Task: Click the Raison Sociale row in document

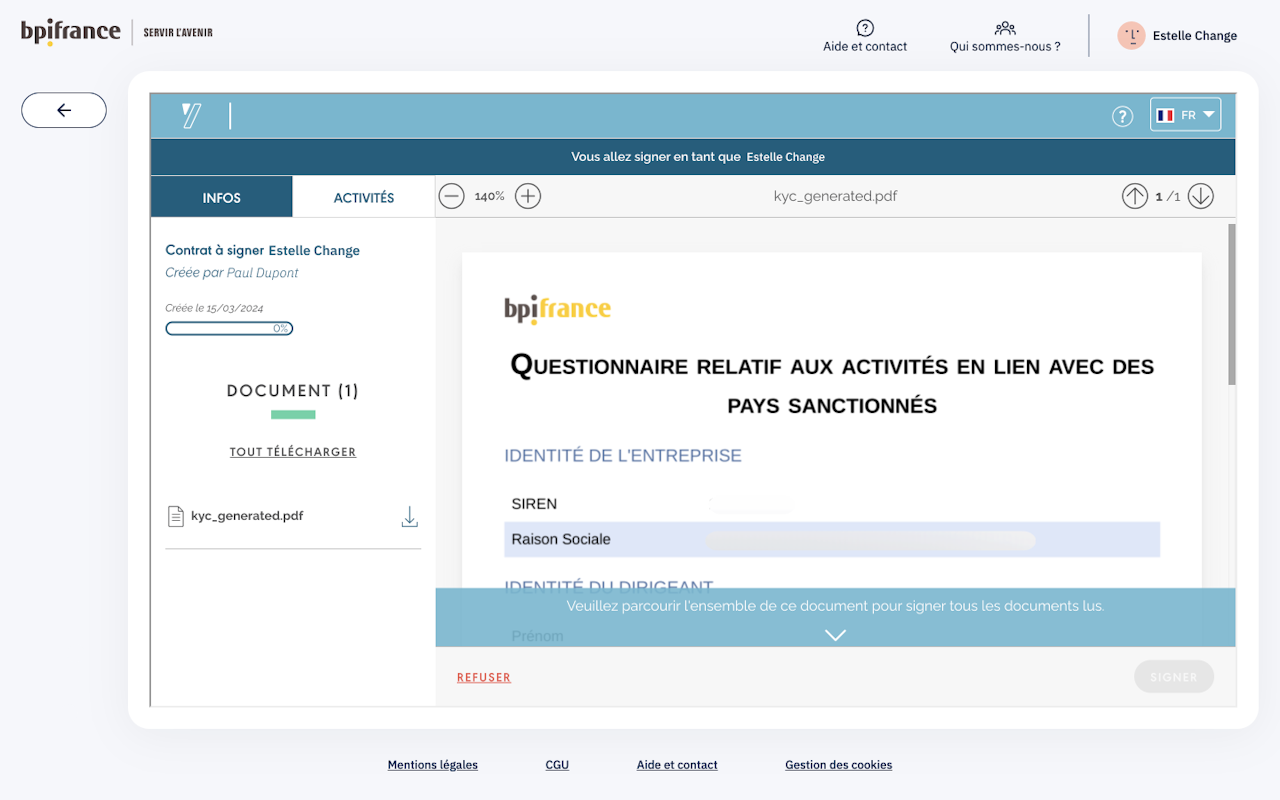Action: click(x=832, y=539)
